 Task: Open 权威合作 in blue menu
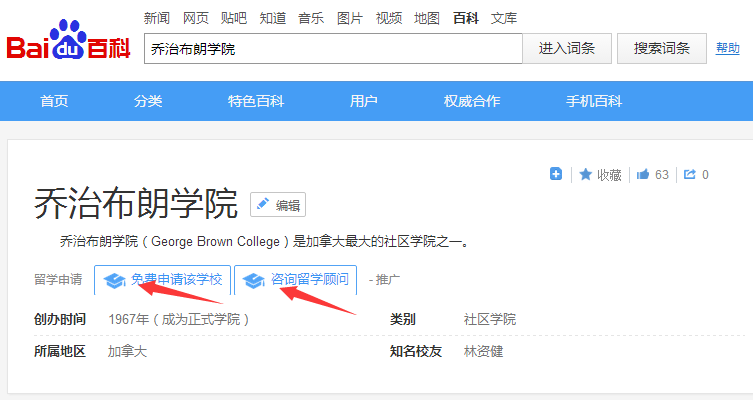pyautogui.click(x=472, y=101)
